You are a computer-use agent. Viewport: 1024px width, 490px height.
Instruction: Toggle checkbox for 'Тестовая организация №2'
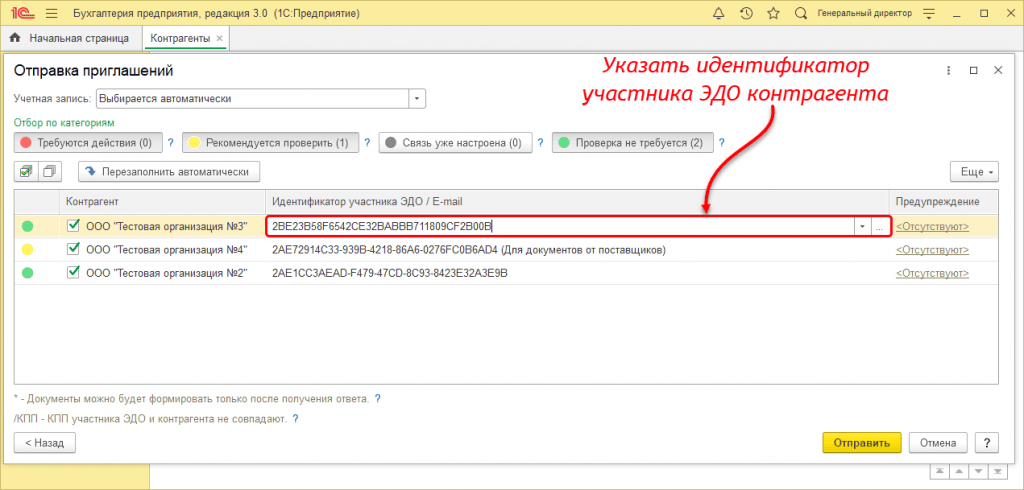(73, 272)
